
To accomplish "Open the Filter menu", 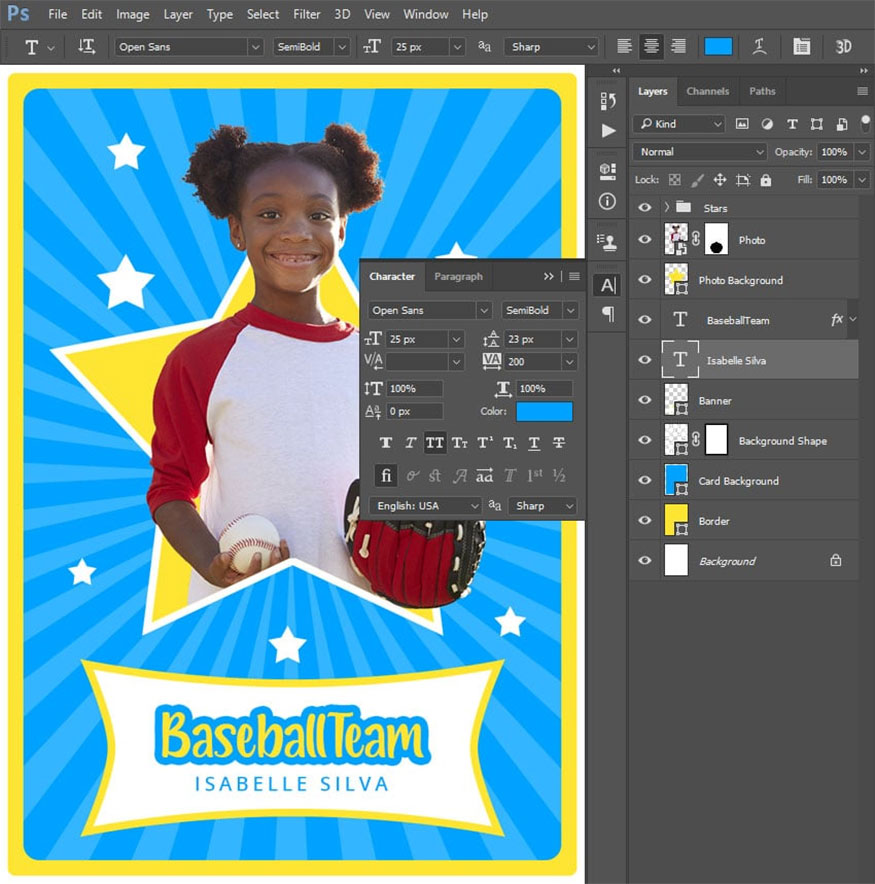I will click(307, 14).
